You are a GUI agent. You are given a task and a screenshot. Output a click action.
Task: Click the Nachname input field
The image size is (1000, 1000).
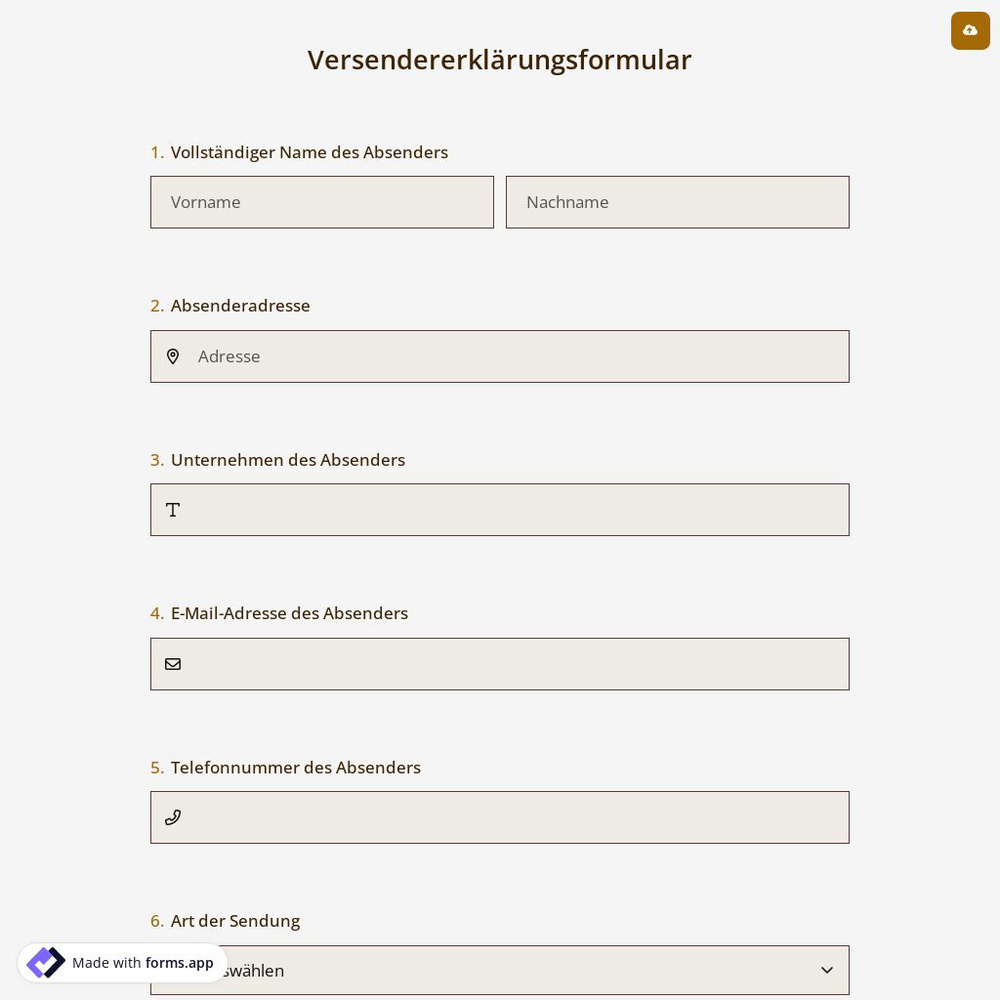coord(678,202)
